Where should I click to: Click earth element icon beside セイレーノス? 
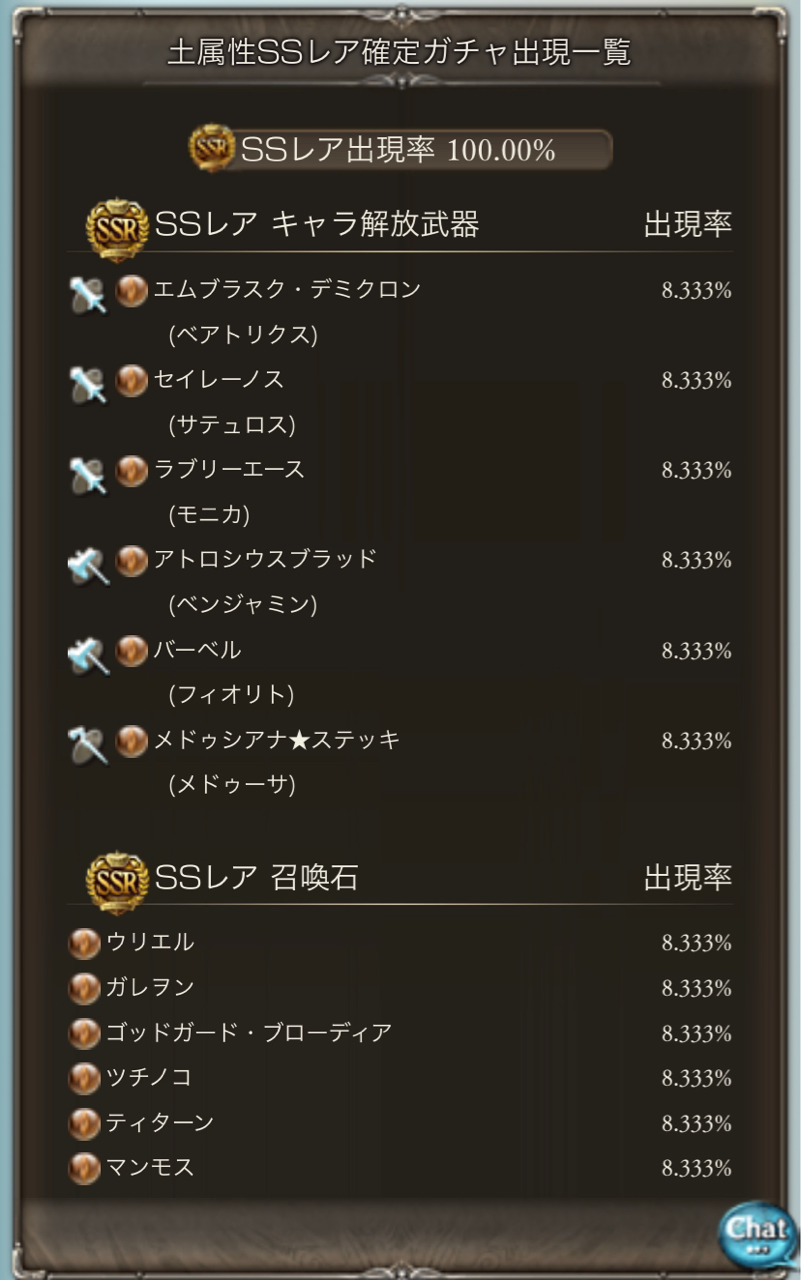(131, 382)
